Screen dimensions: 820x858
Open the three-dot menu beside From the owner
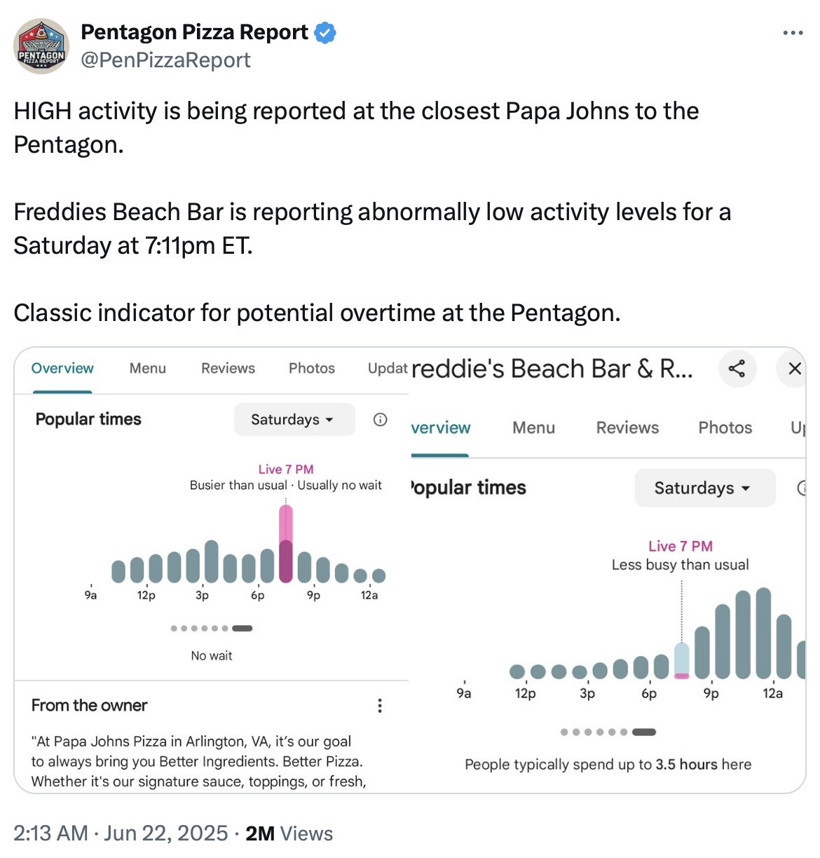coord(380,706)
